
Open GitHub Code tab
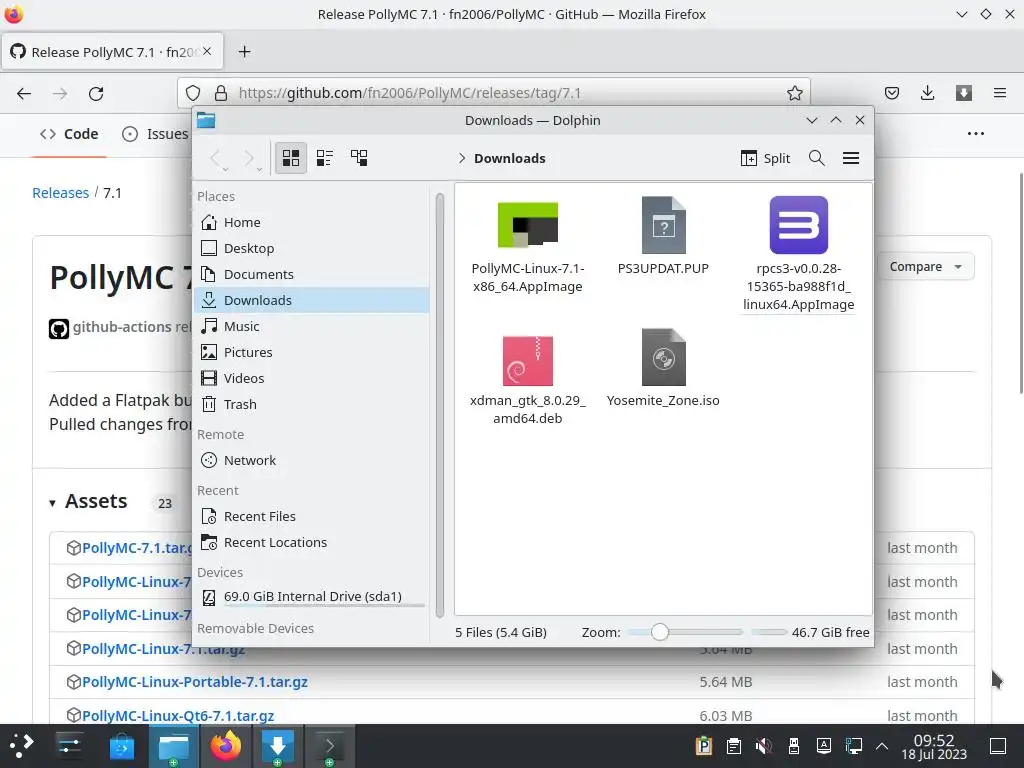pos(69,134)
